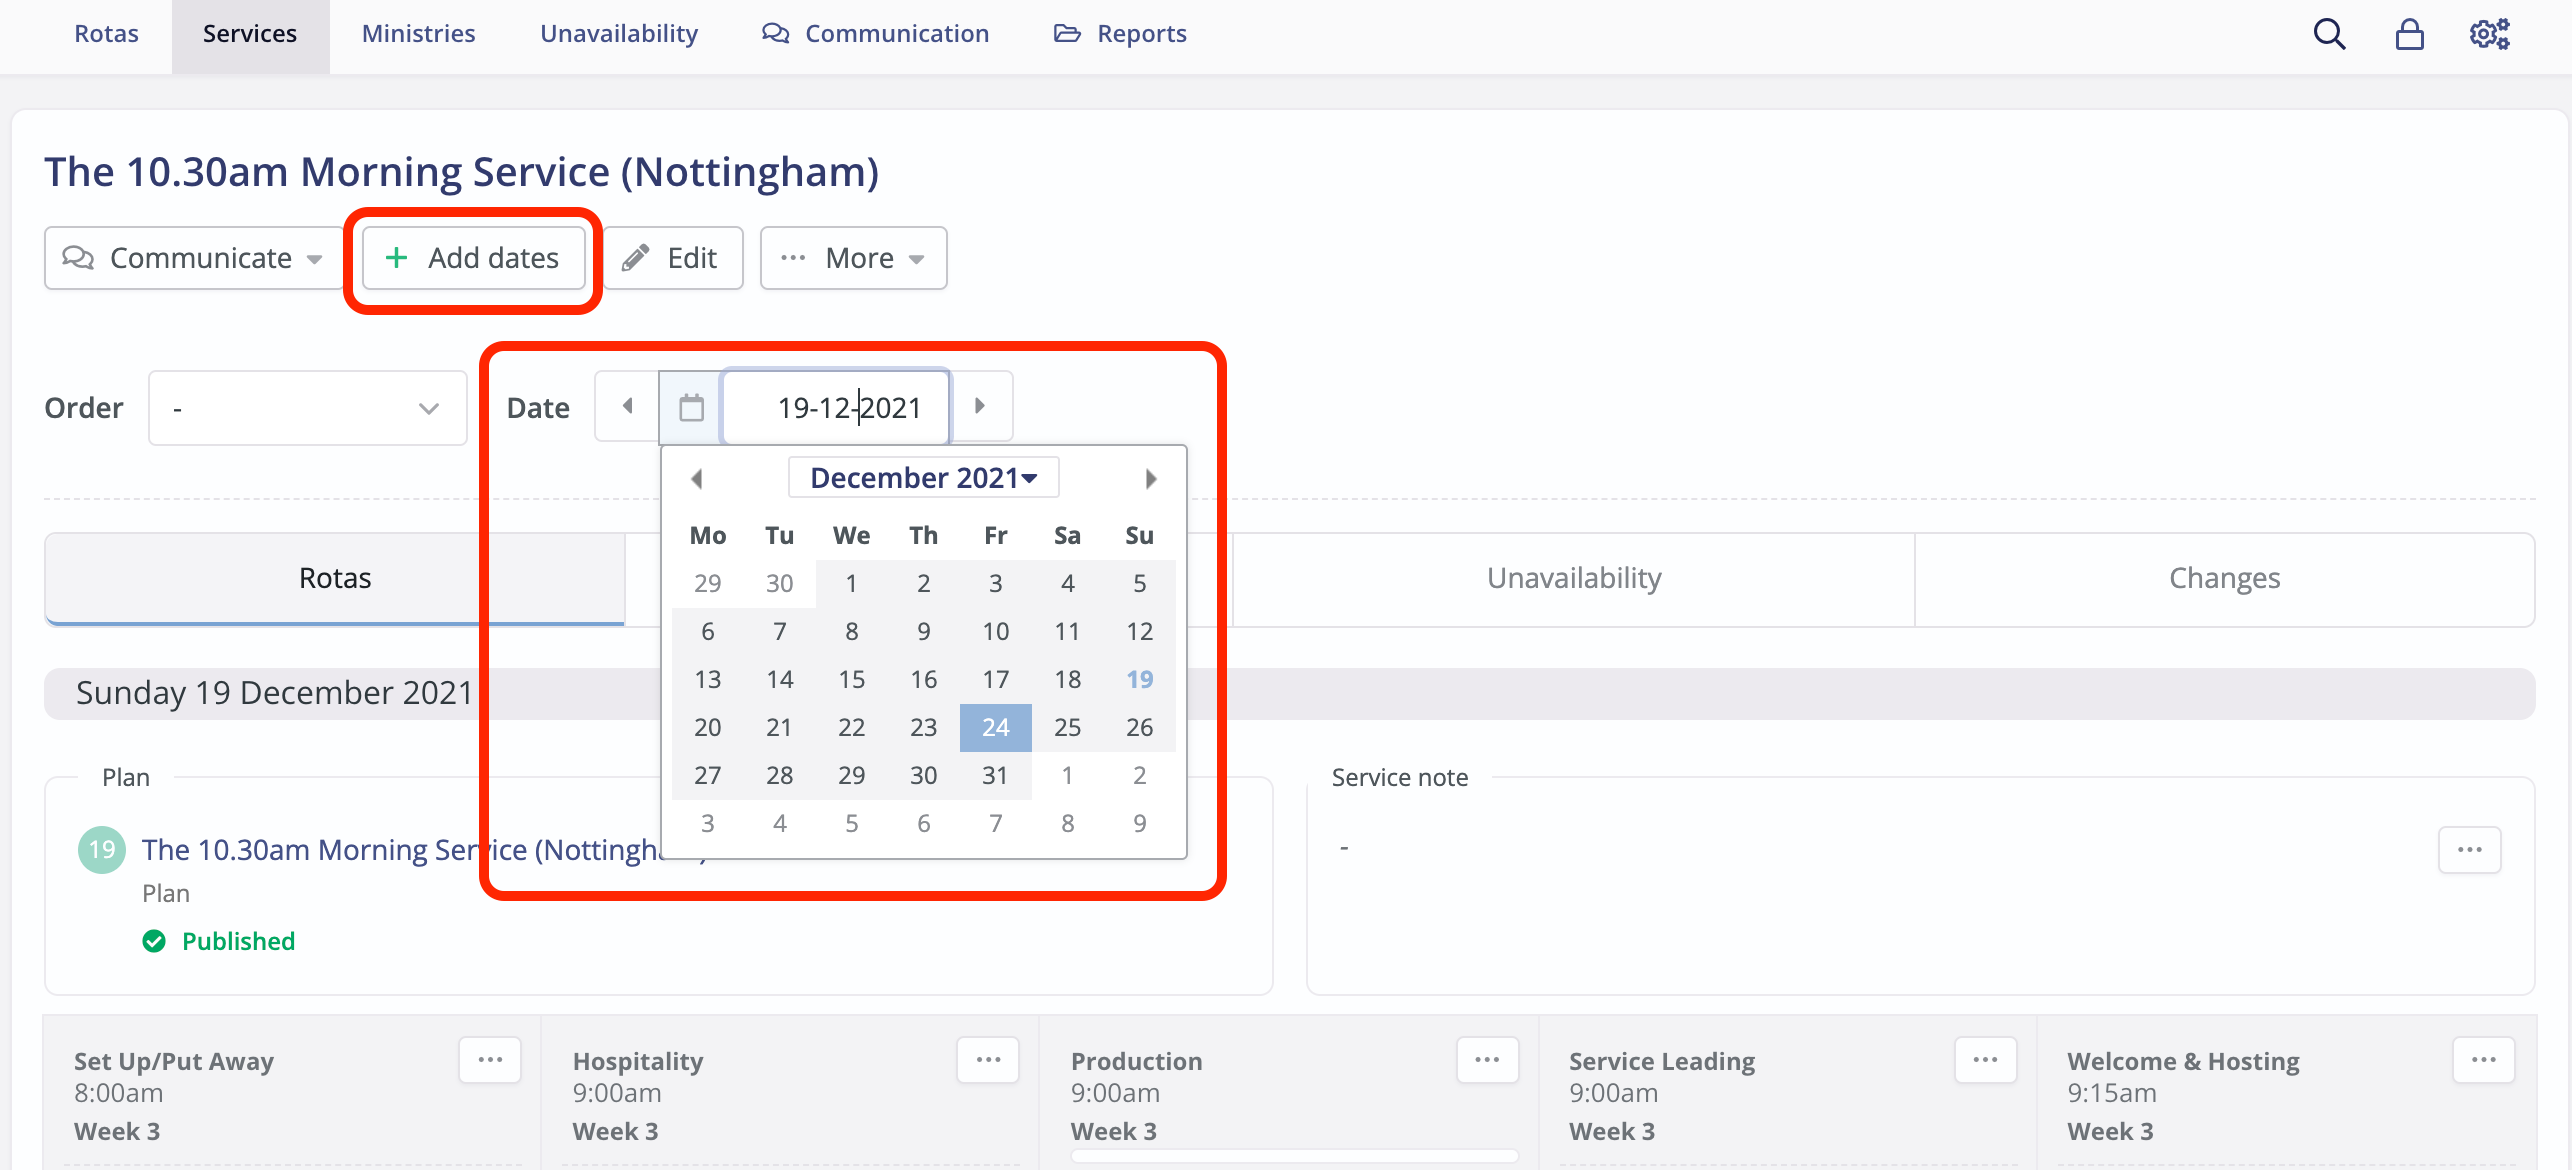Image resolution: width=2572 pixels, height=1170 pixels.
Task: Open the settings gear menu
Action: coord(2489,33)
